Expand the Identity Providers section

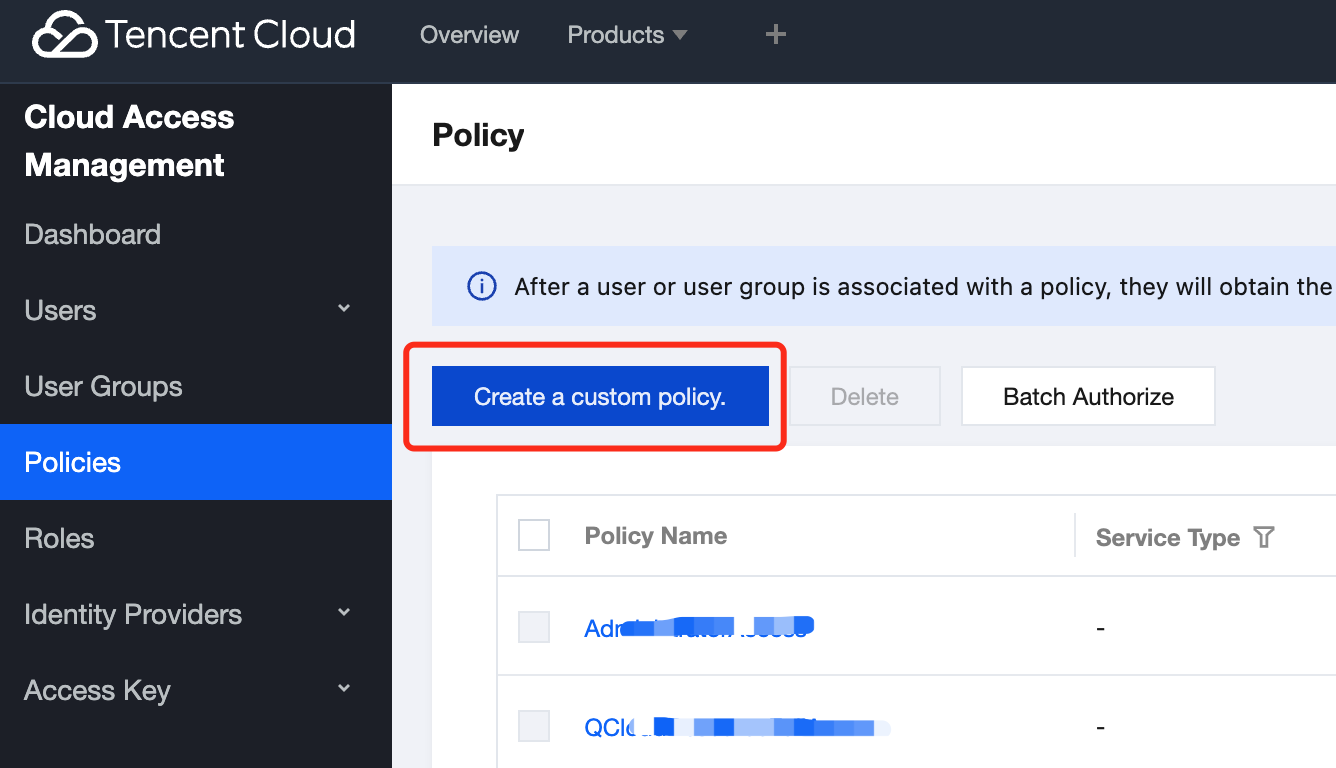coord(344,613)
